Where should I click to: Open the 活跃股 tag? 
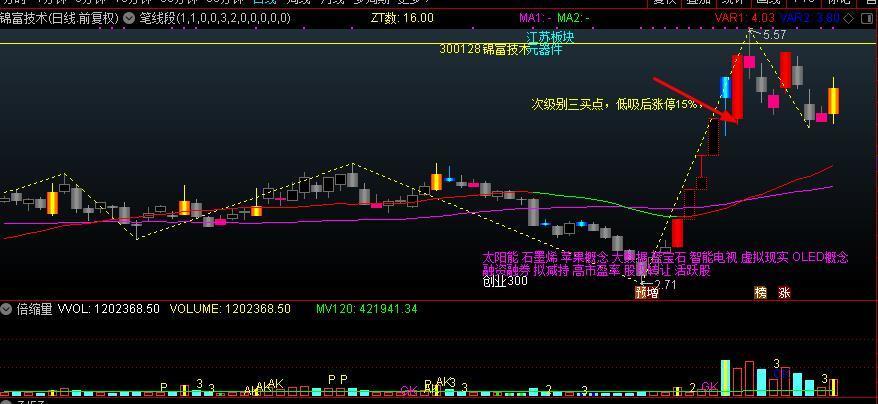point(694,271)
